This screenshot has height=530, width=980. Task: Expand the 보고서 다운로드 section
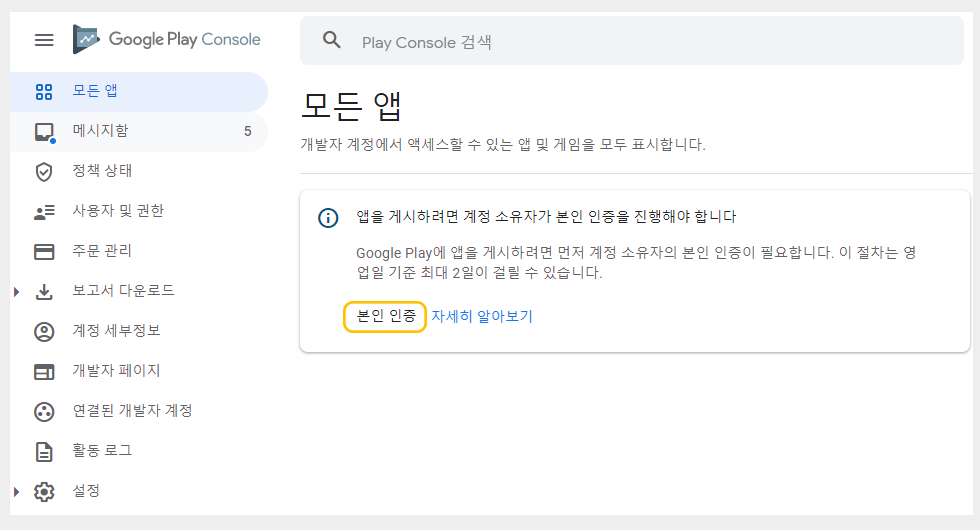pyautogui.click(x=17, y=292)
